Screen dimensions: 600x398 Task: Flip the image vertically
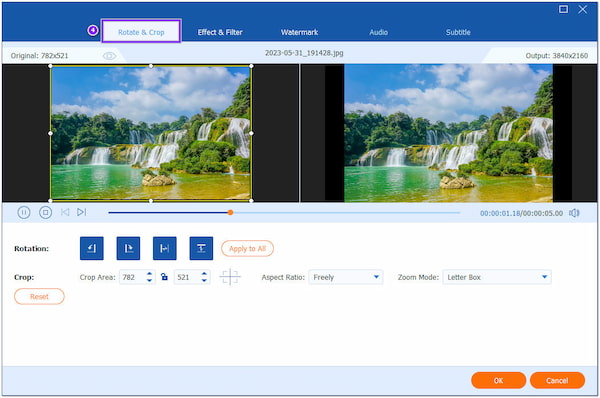tap(201, 248)
